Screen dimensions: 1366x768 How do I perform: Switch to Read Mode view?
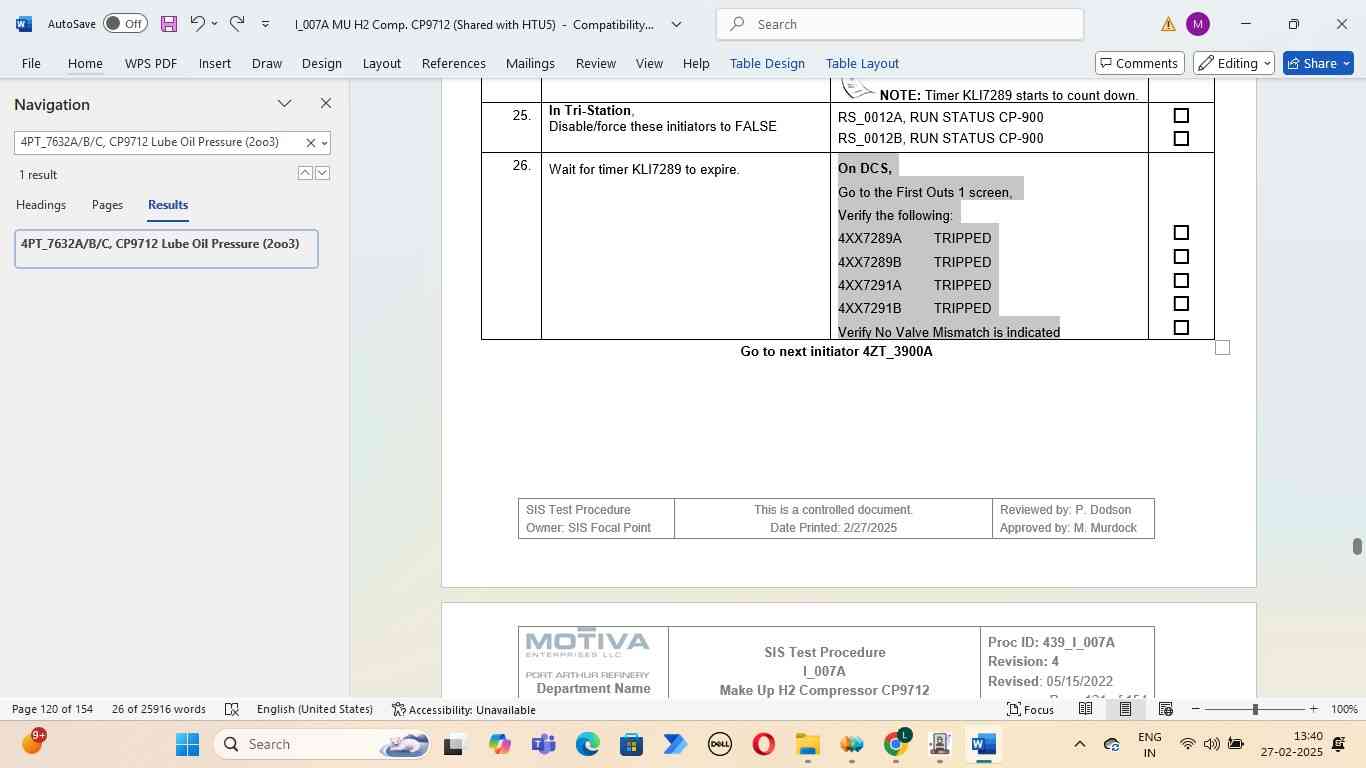[x=1085, y=709]
